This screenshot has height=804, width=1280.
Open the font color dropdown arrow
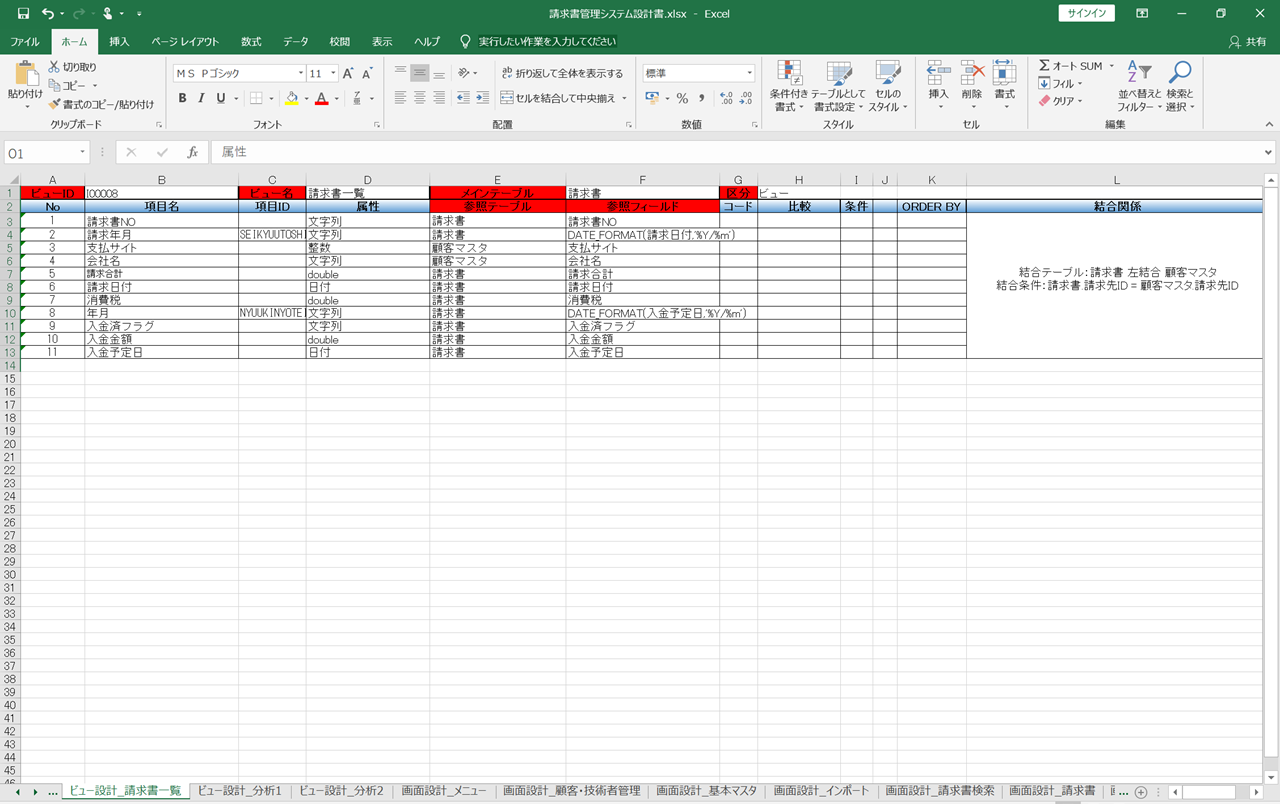click(335, 98)
